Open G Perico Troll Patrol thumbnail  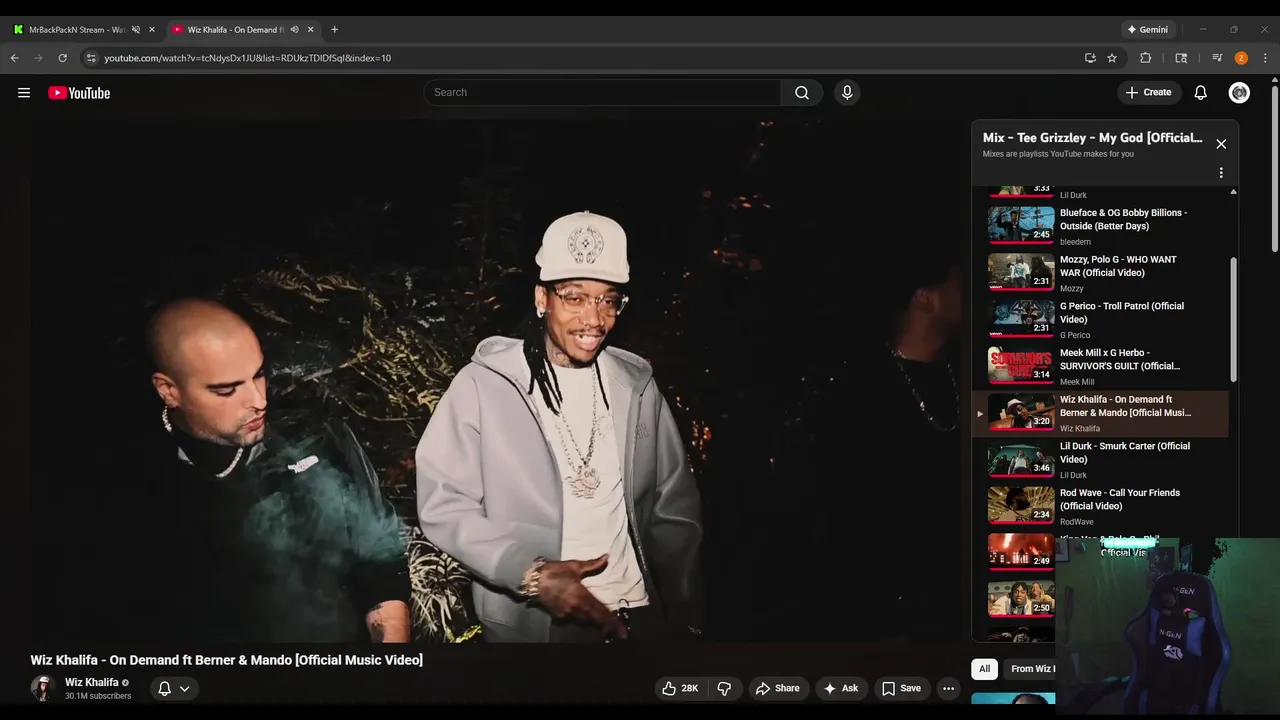[x=1021, y=319]
